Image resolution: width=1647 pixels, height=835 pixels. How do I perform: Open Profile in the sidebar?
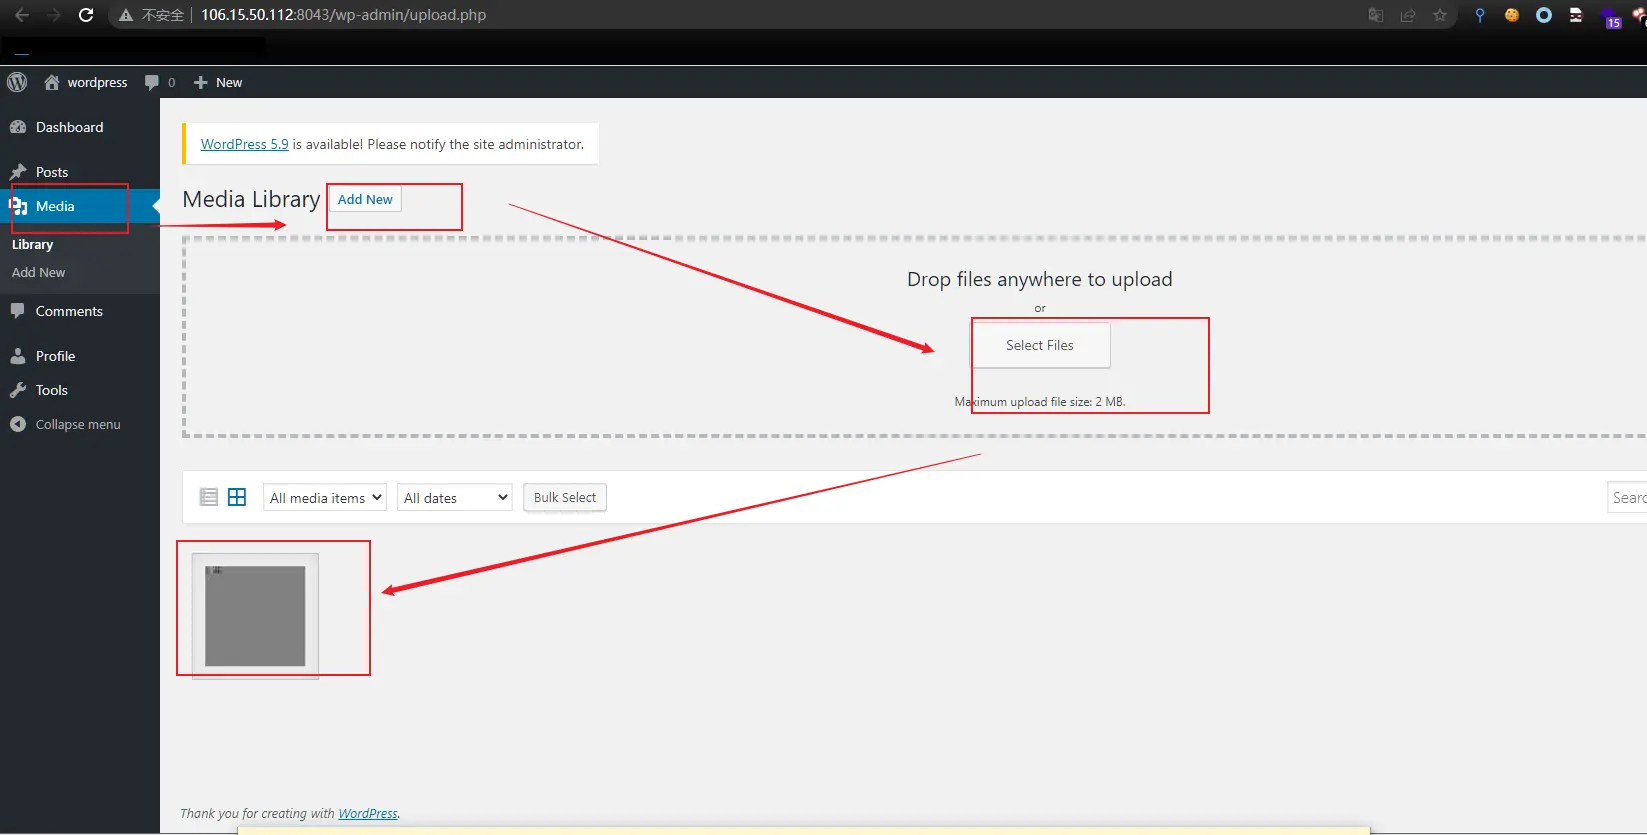[80, 356]
